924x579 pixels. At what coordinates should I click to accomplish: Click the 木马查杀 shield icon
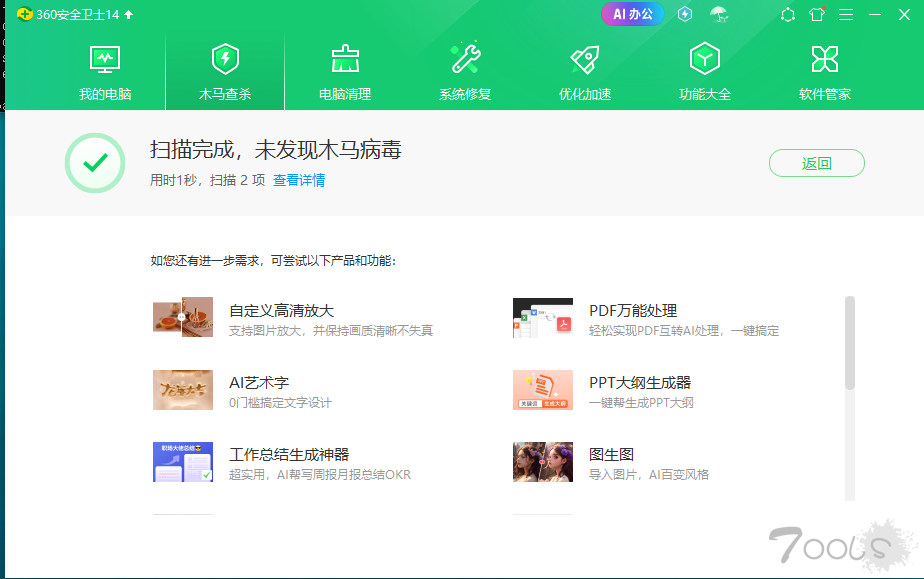(x=225, y=59)
